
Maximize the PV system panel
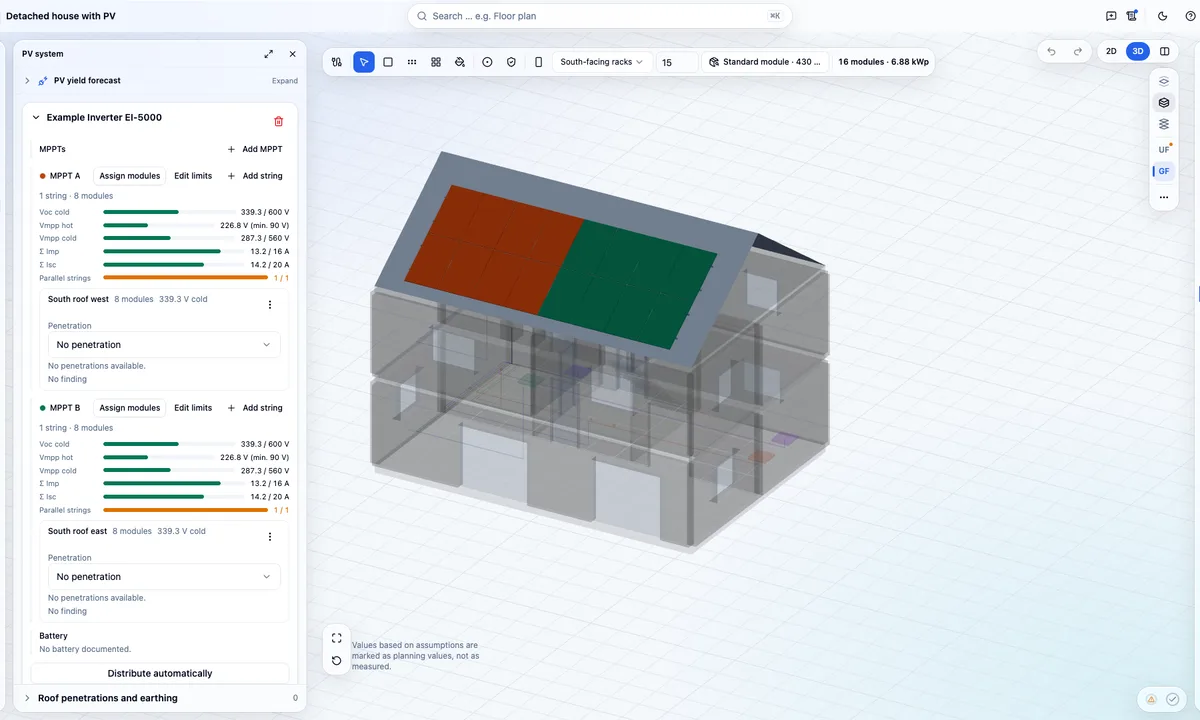tap(269, 54)
